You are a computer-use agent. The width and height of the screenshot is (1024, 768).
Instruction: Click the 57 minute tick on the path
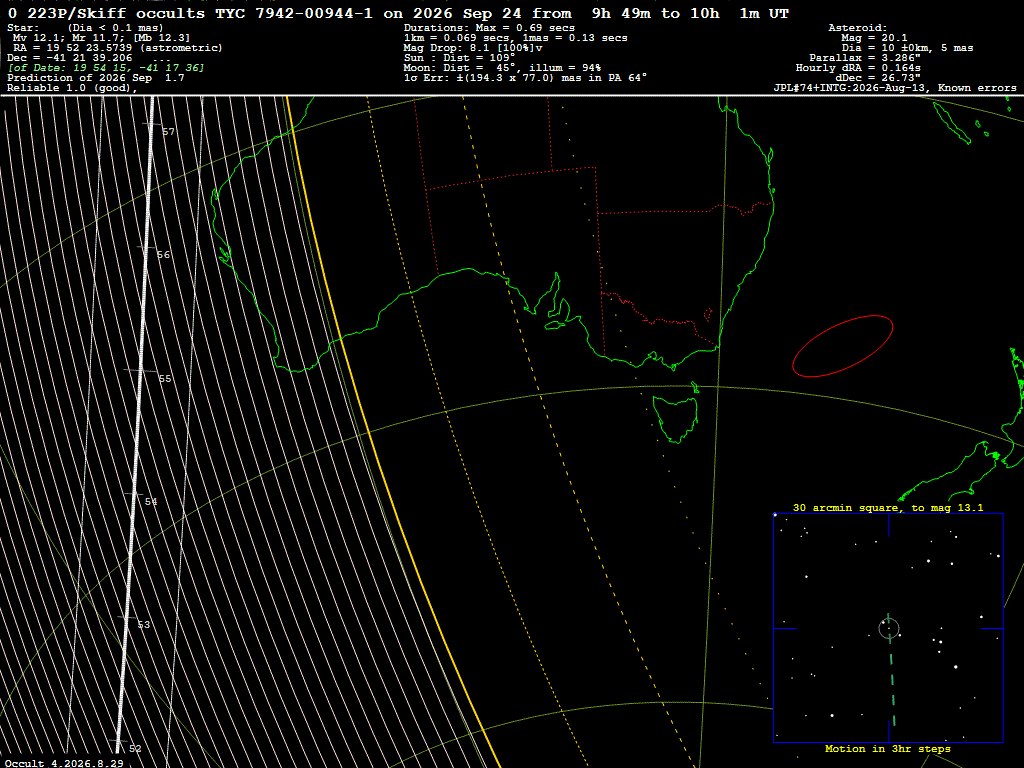point(168,131)
